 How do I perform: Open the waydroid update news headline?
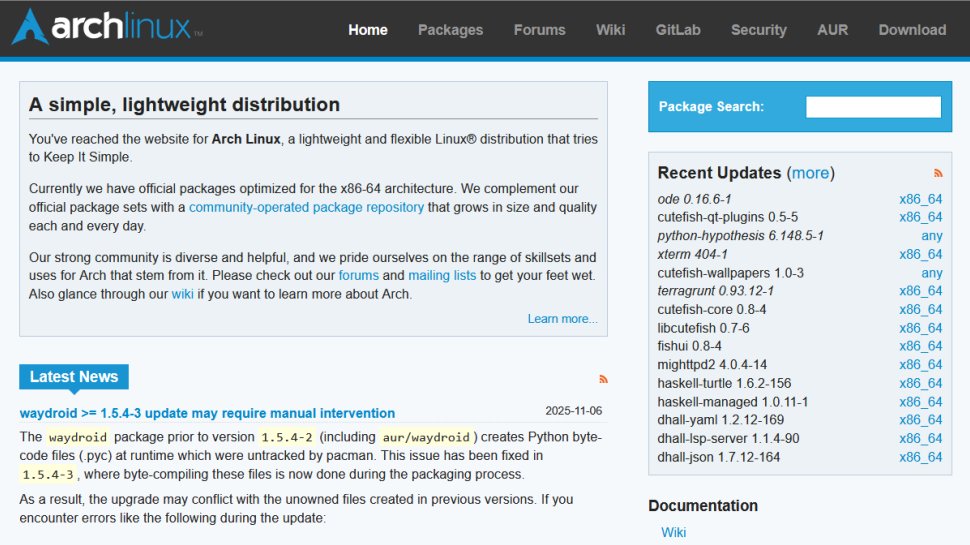coord(207,413)
